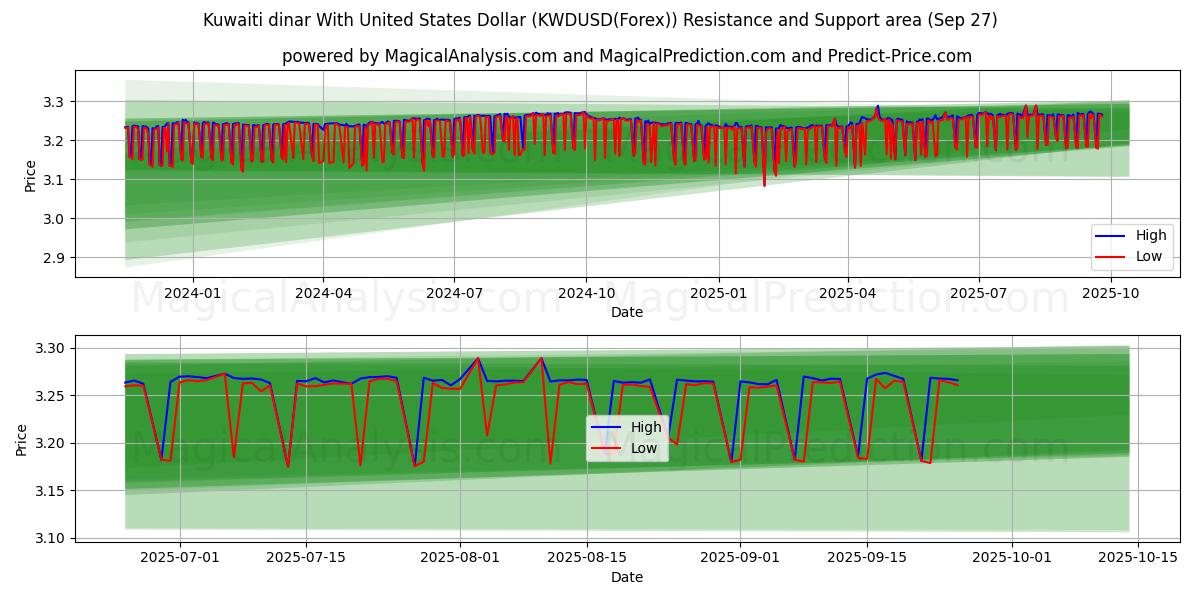Click the 2024-07 date tick on top chart

click(454, 293)
